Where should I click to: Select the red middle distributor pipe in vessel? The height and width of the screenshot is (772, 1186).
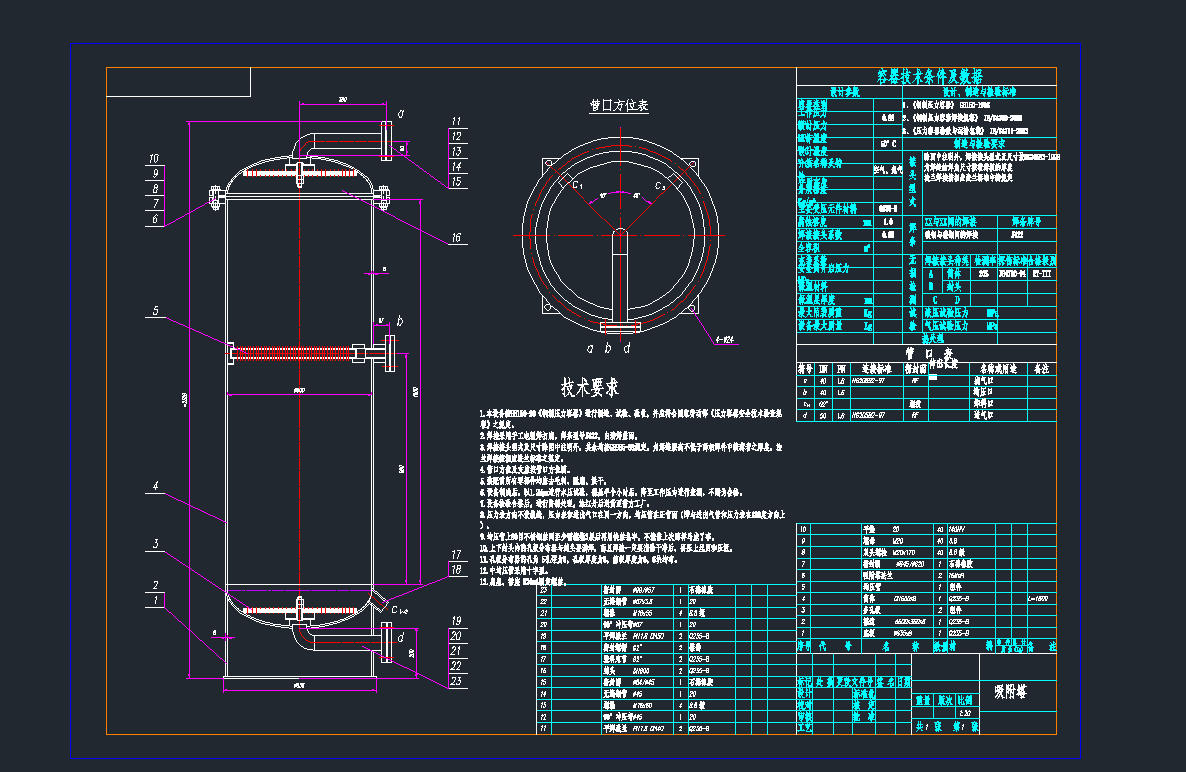(300, 353)
